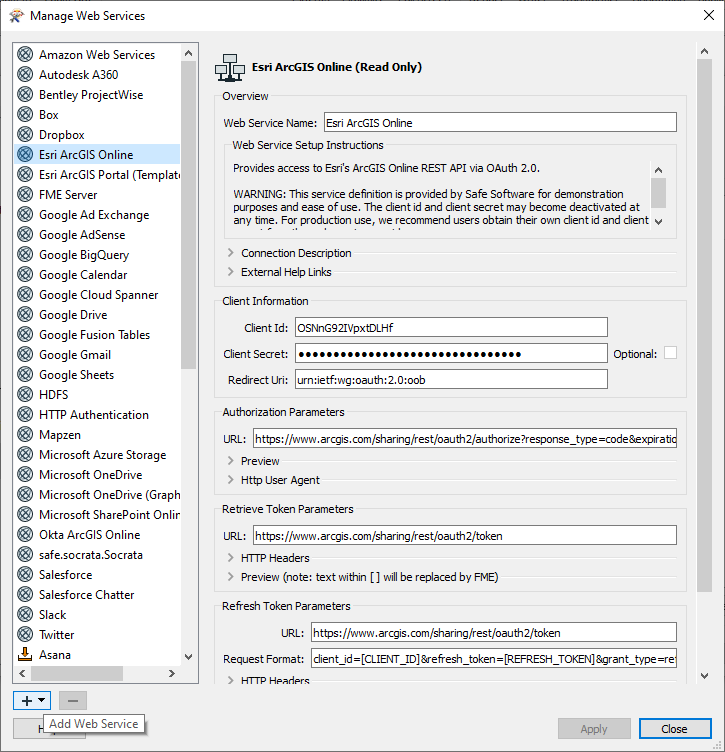Click the Web Service Name field
The width and height of the screenshot is (725, 752).
500,122
